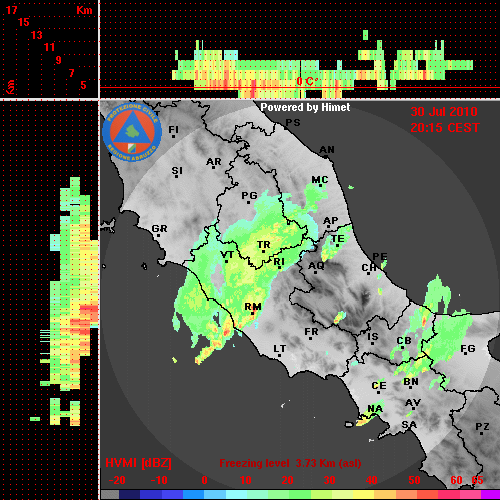
Task: Click the '5' km altitude label
Action: pos(83,85)
